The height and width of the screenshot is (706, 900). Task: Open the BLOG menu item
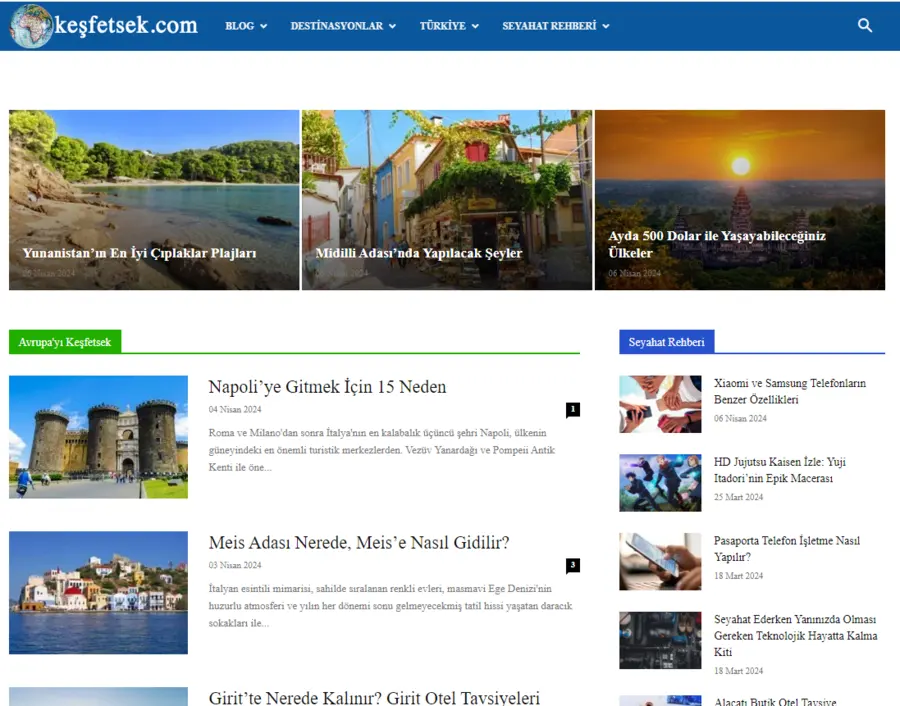pyautogui.click(x=239, y=26)
